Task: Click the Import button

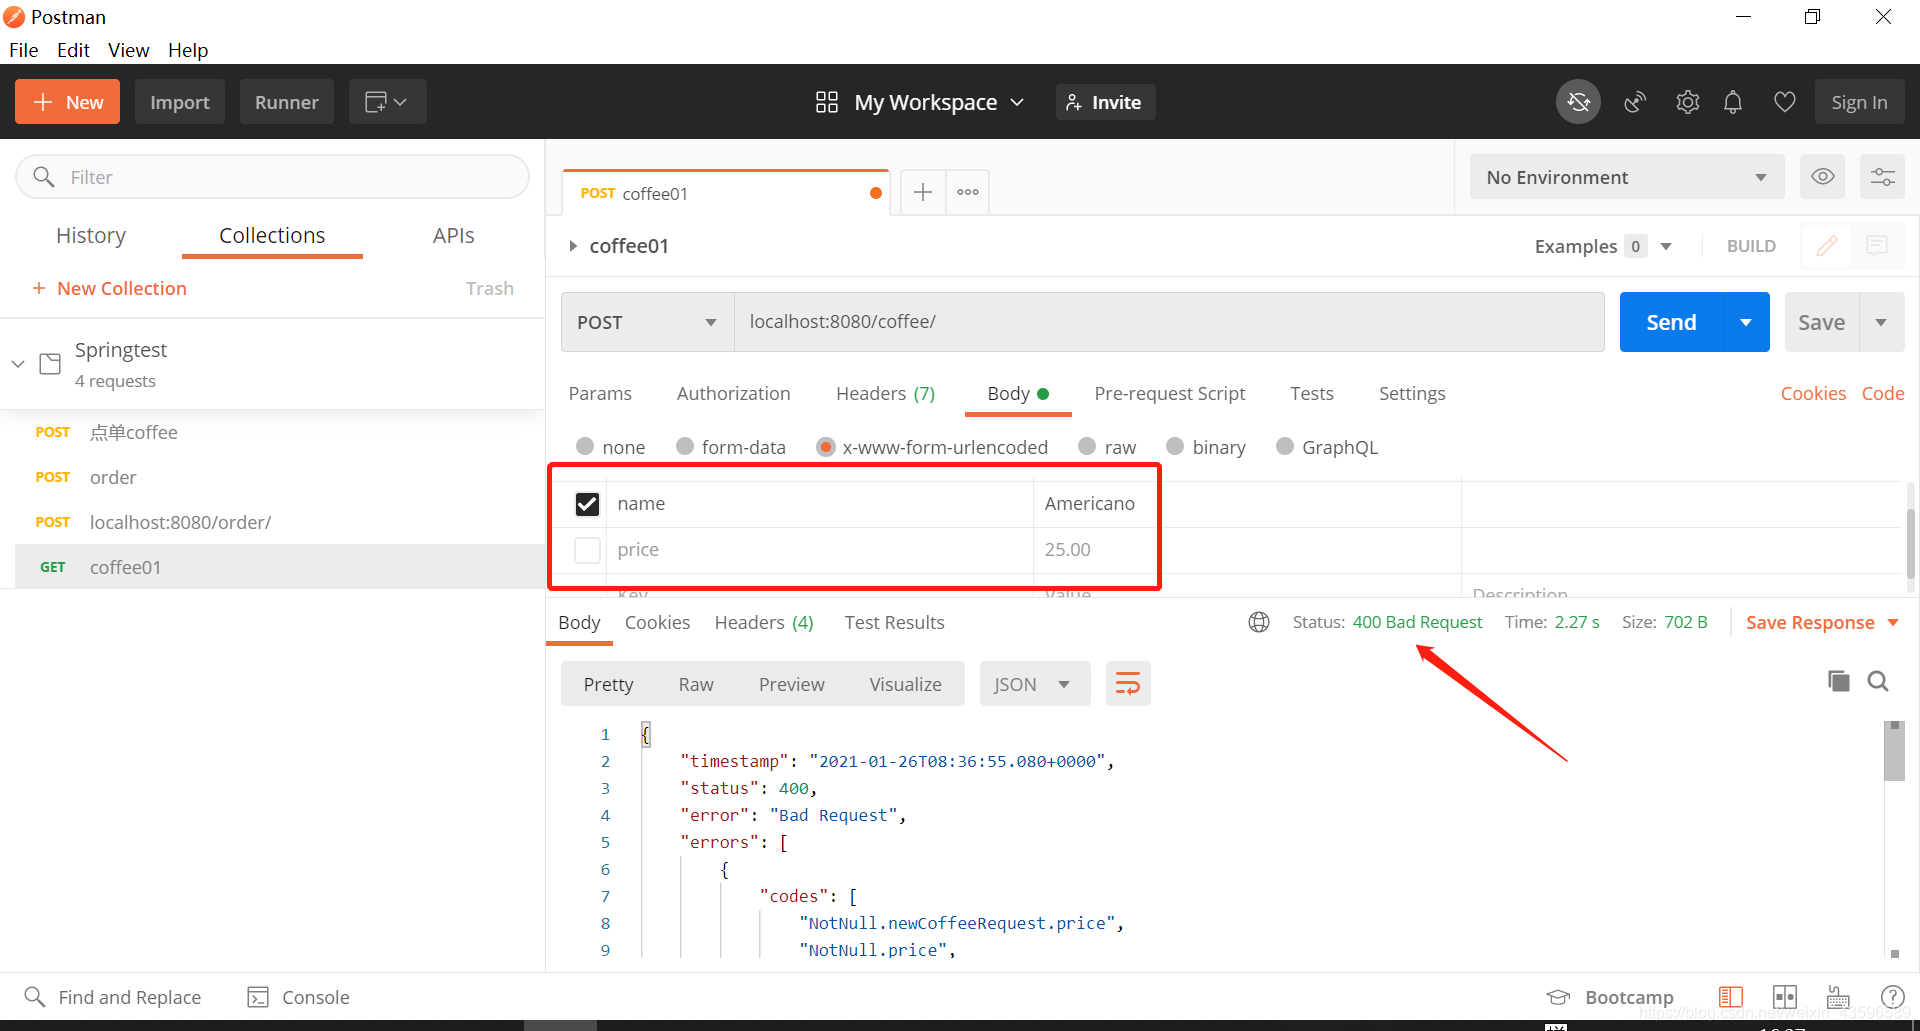Action: (x=180, y=102)
